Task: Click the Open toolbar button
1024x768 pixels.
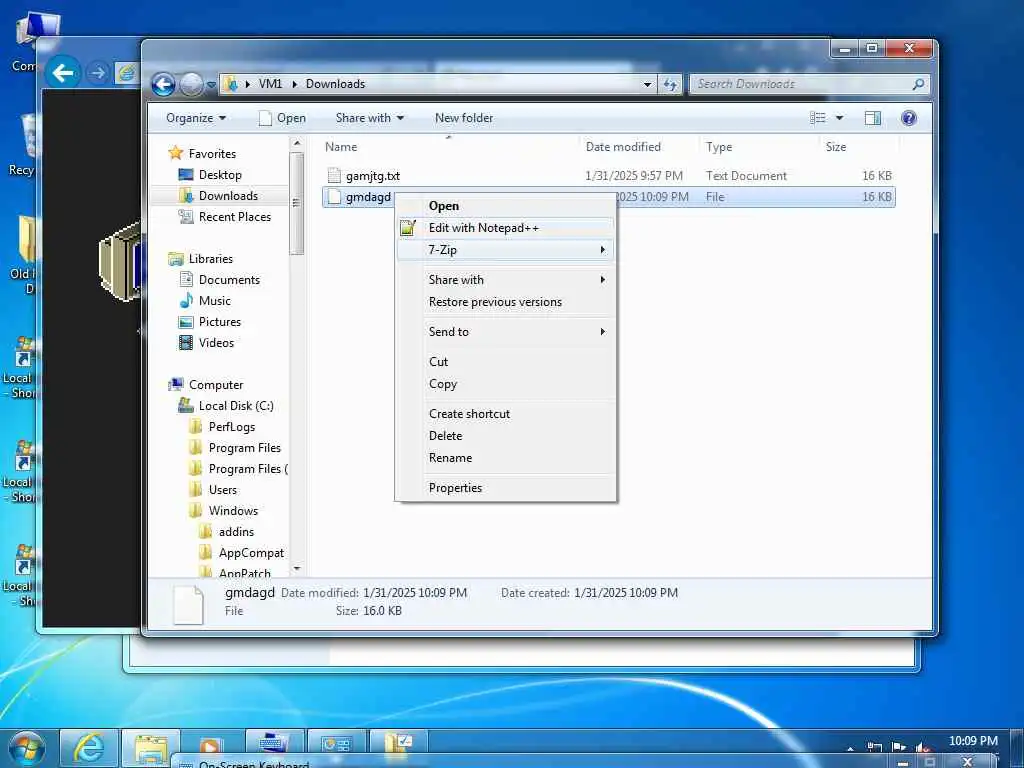Action: [x=282, y=118]
